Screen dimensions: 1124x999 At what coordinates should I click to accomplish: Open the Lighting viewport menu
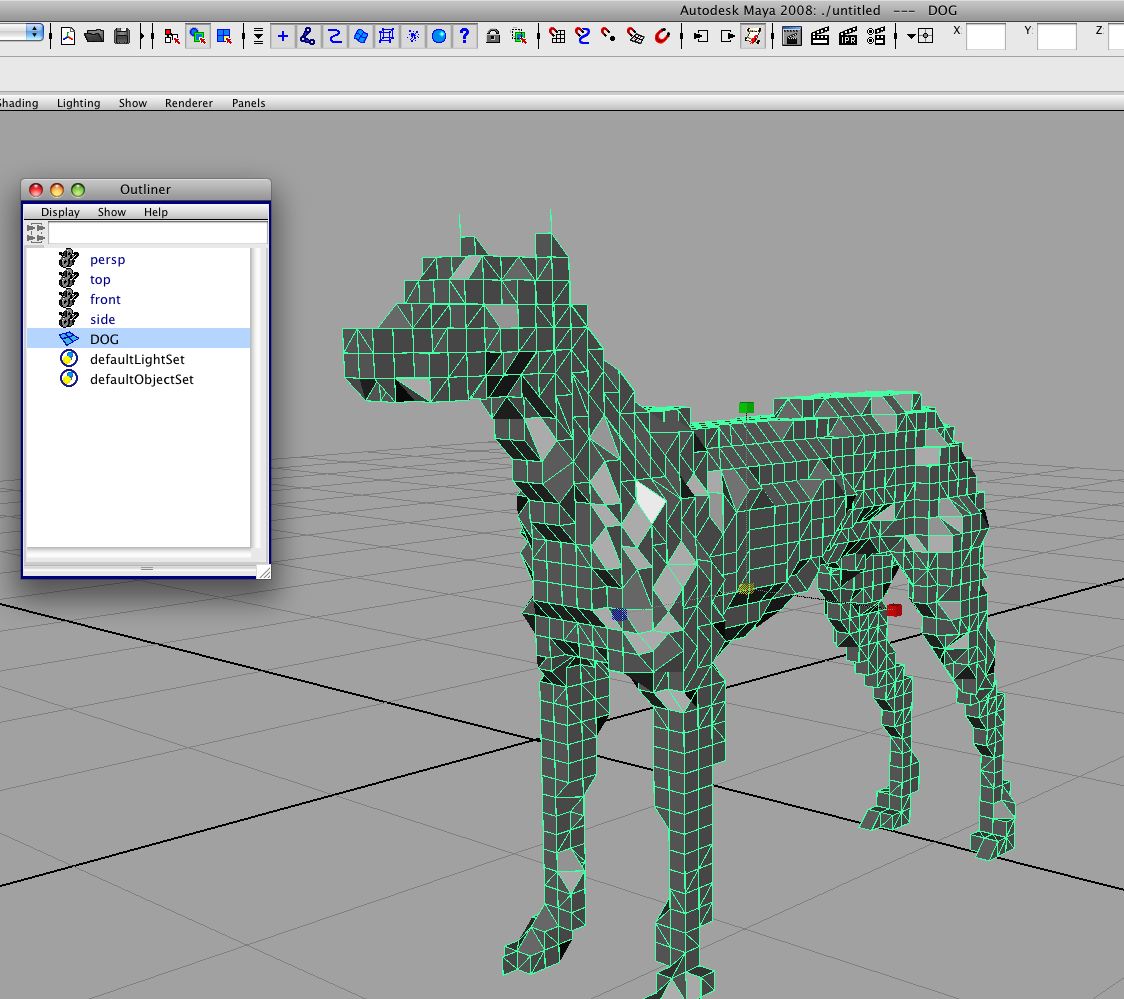tap(79, 103)
